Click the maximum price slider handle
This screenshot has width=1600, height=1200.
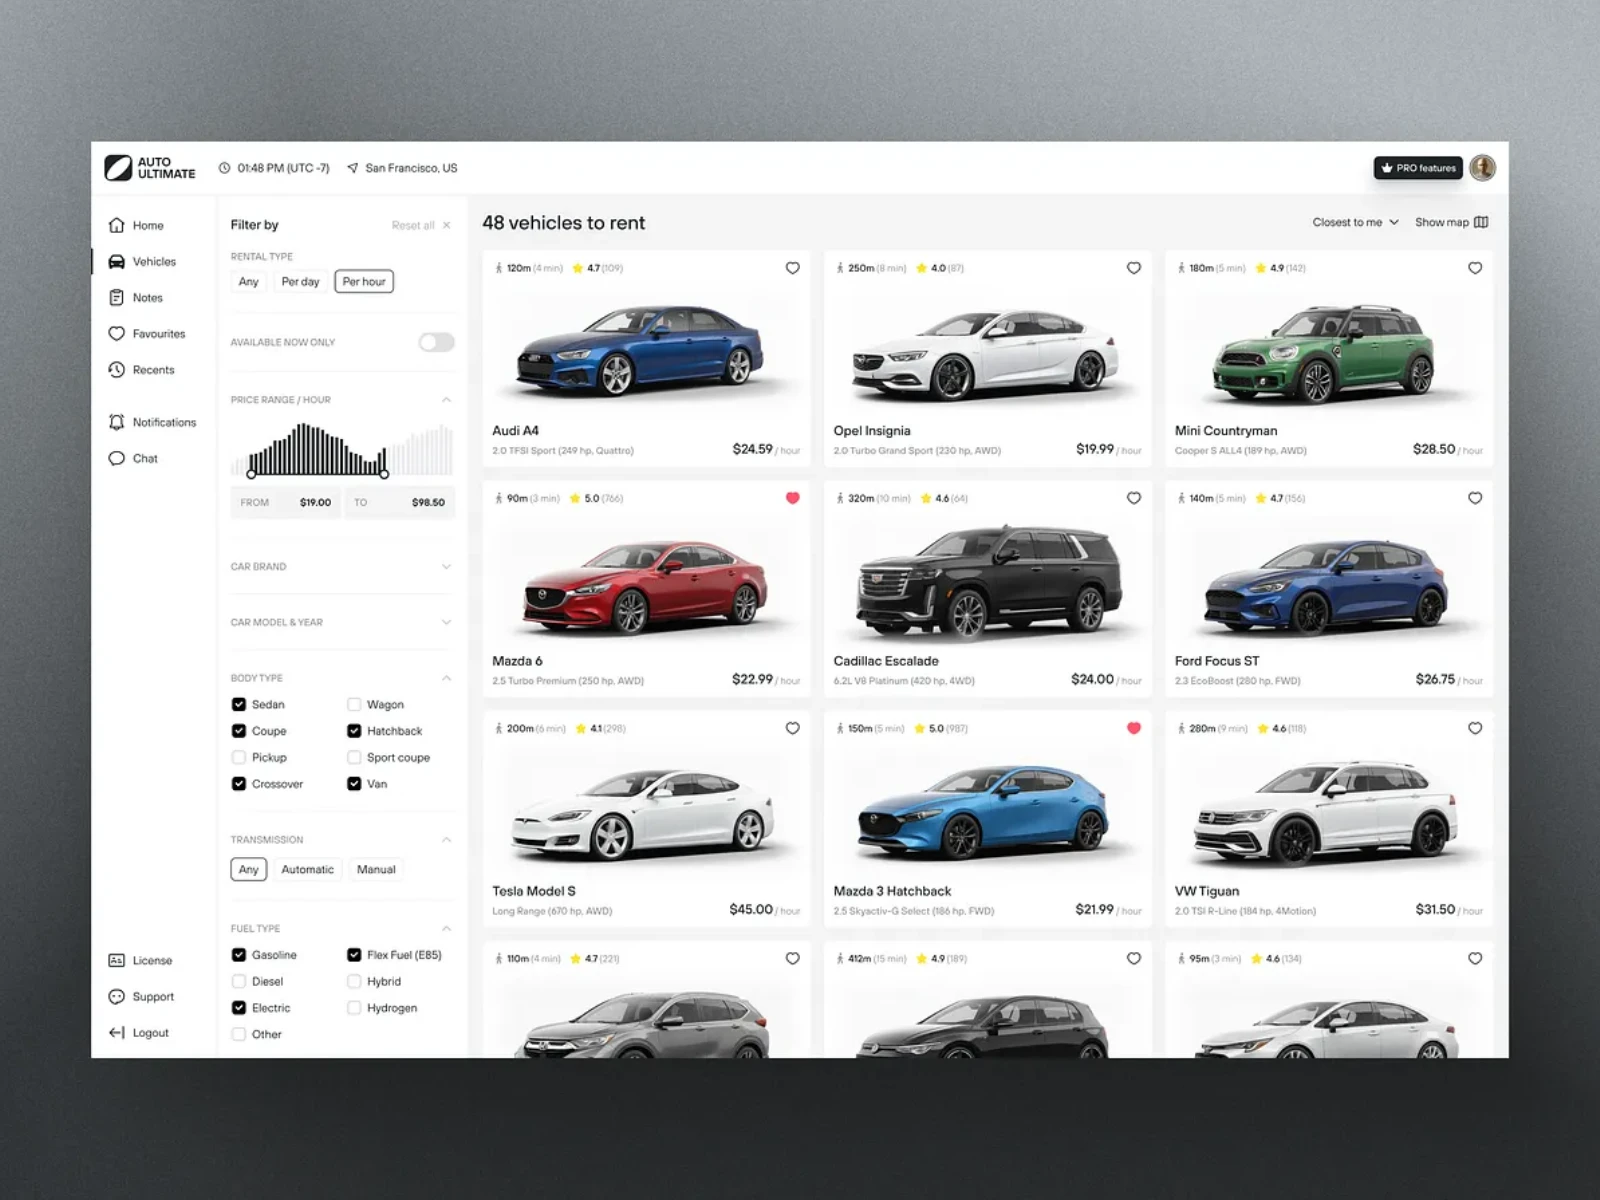[384, 474]
